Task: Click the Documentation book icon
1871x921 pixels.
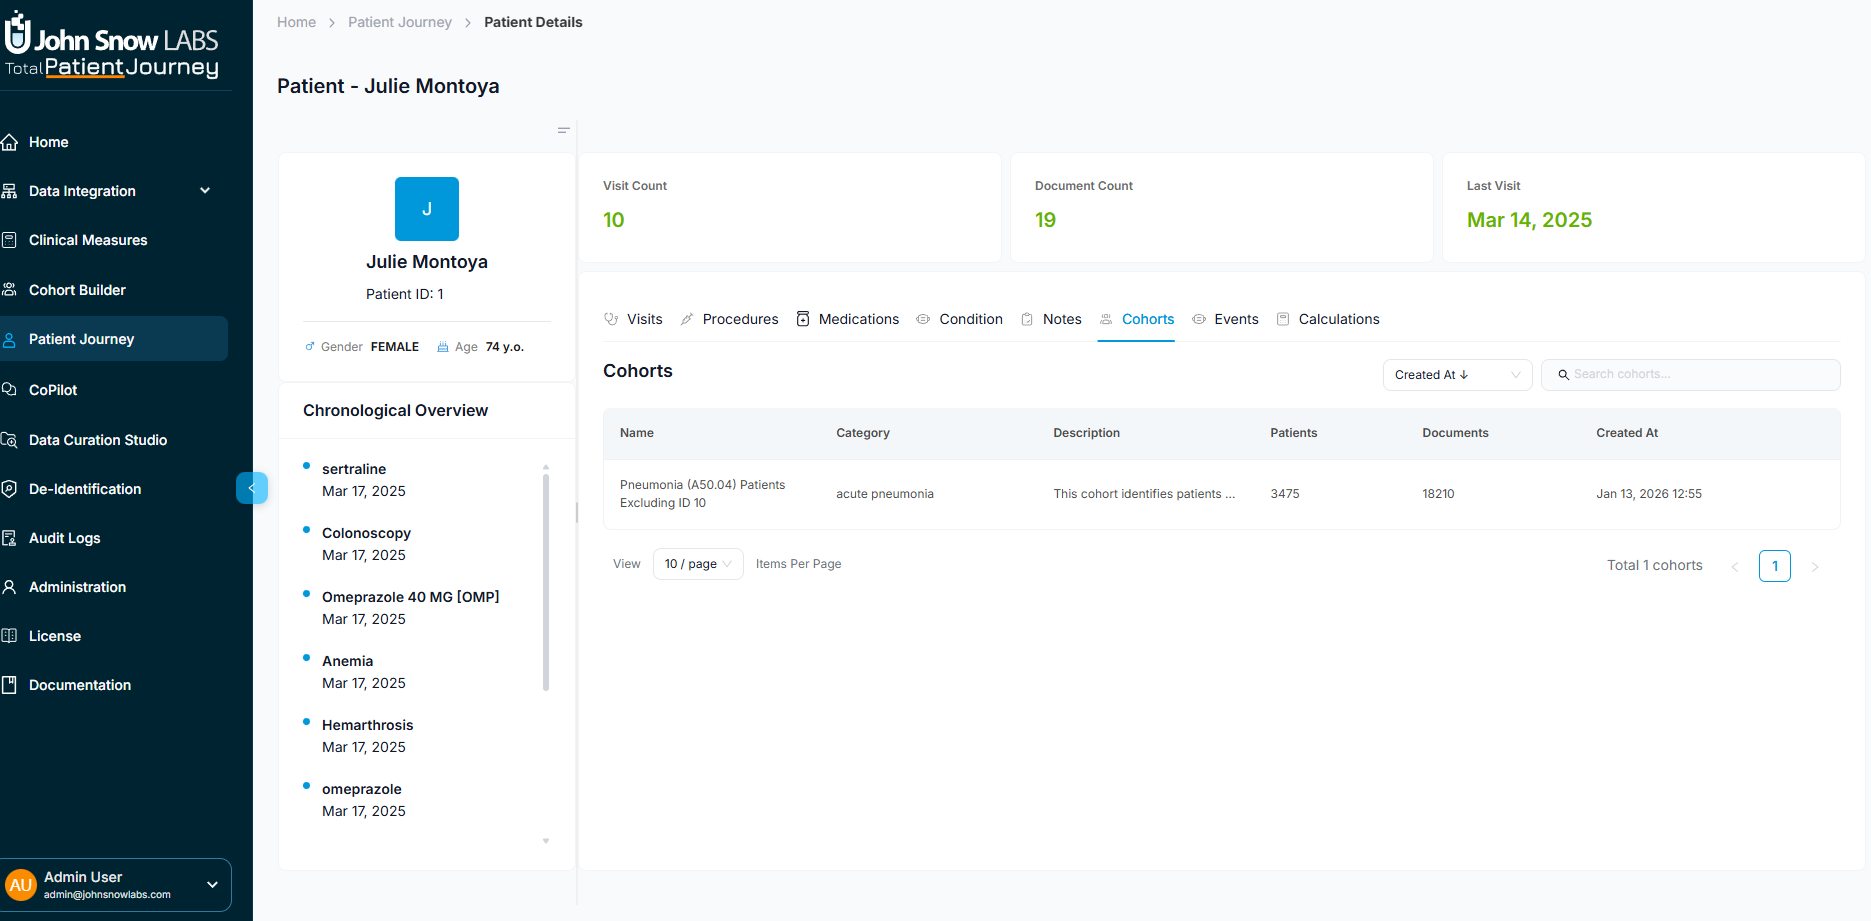Action: (10, 685)
